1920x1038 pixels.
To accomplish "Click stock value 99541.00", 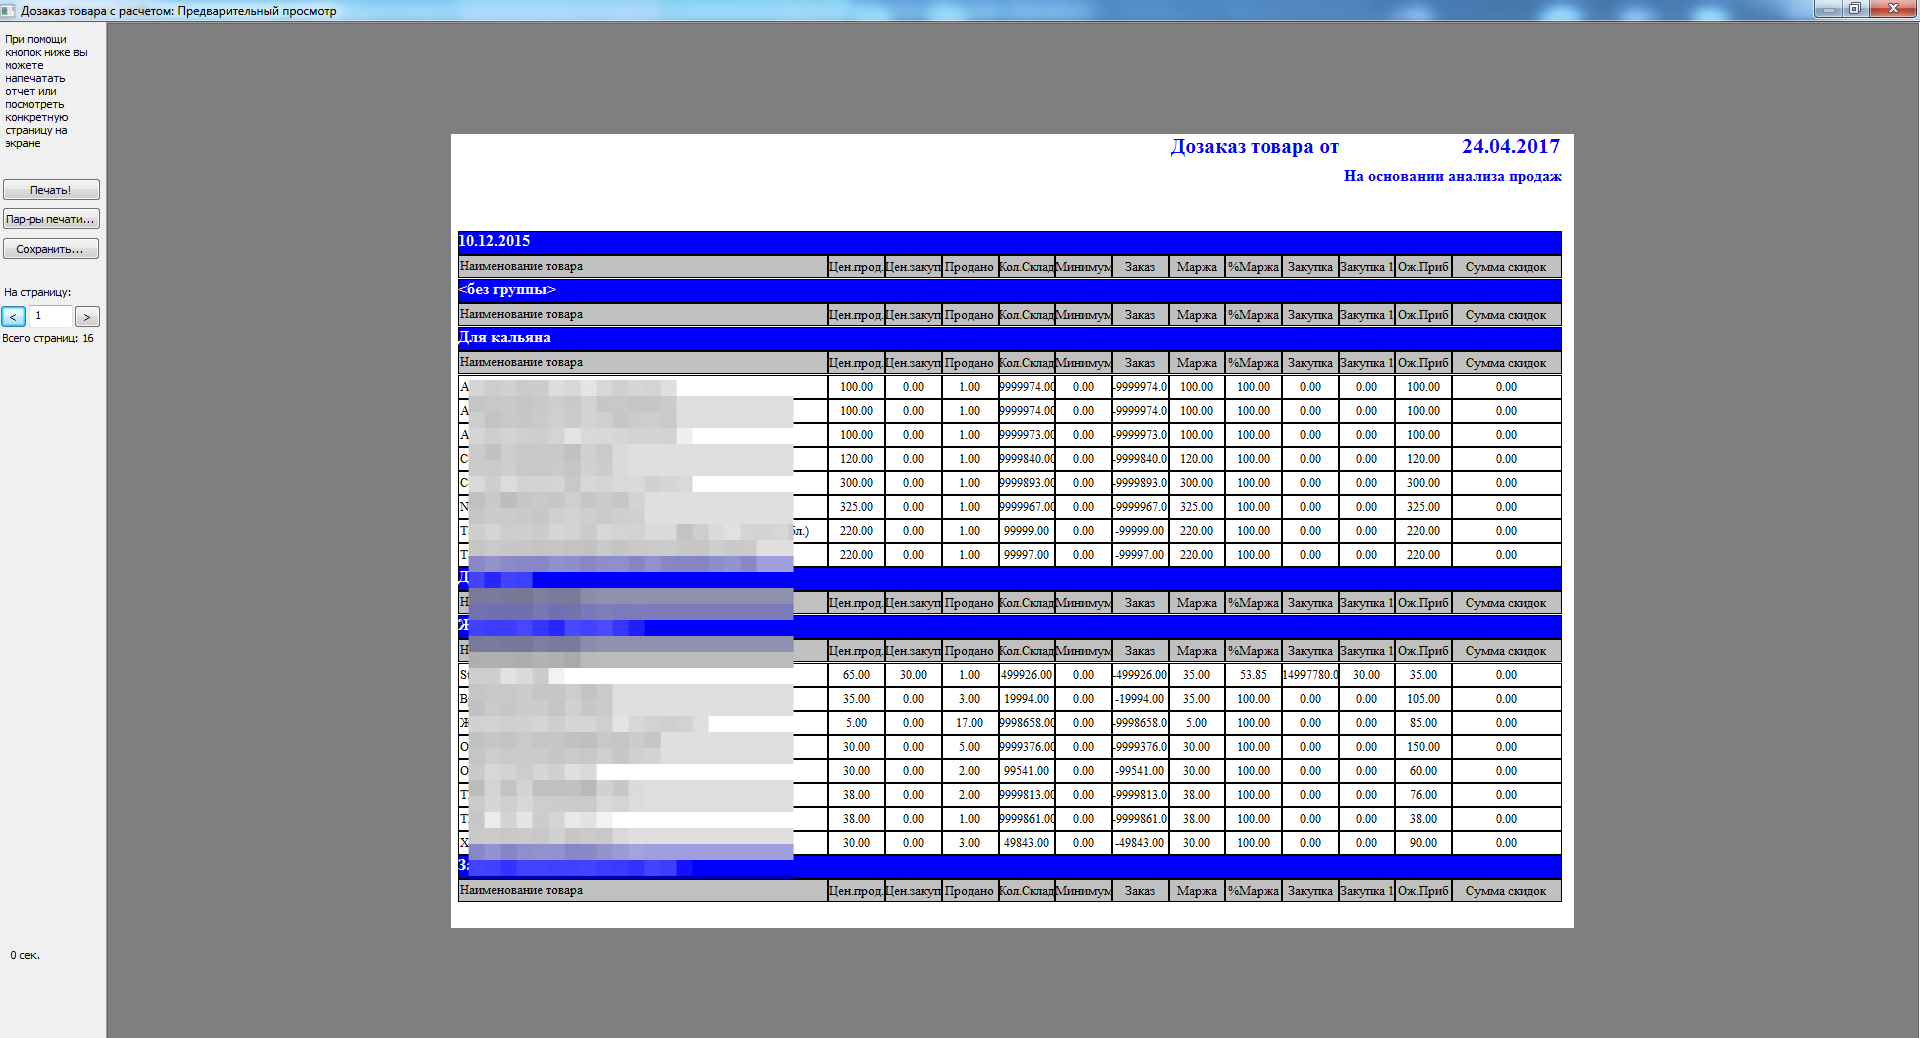I will 1026,771.
